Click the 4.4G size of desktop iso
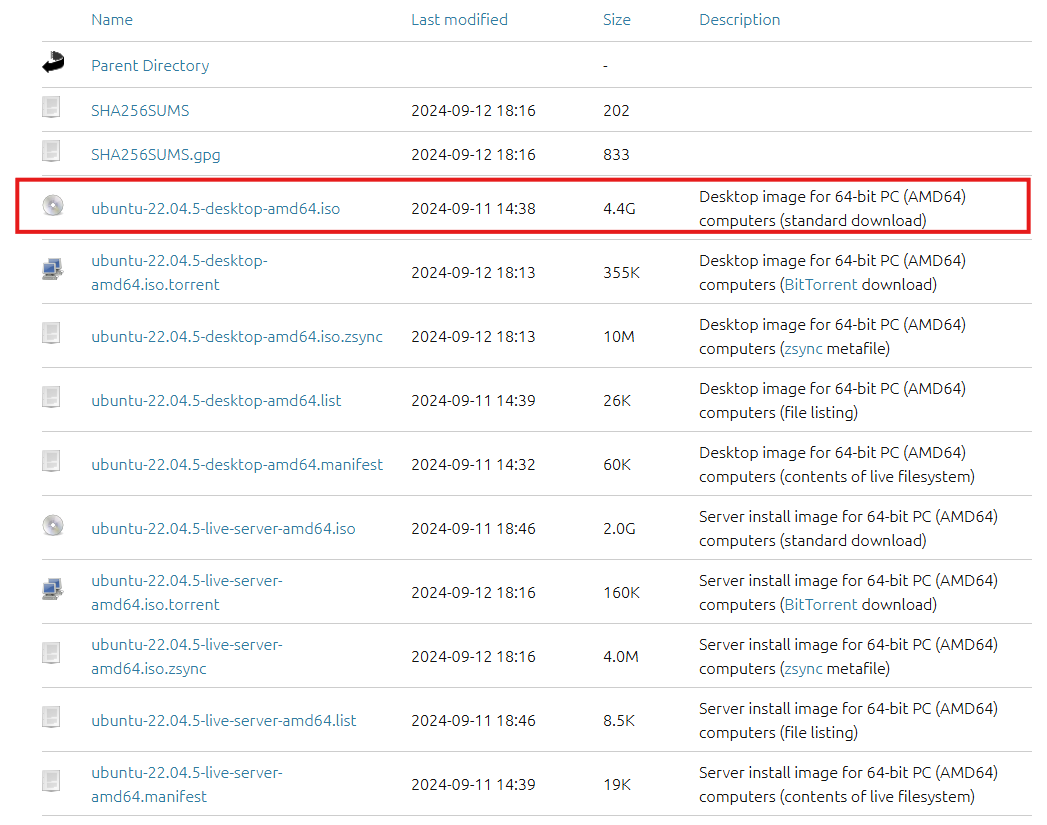This screenshot has height=825, width=1047. 619,208
